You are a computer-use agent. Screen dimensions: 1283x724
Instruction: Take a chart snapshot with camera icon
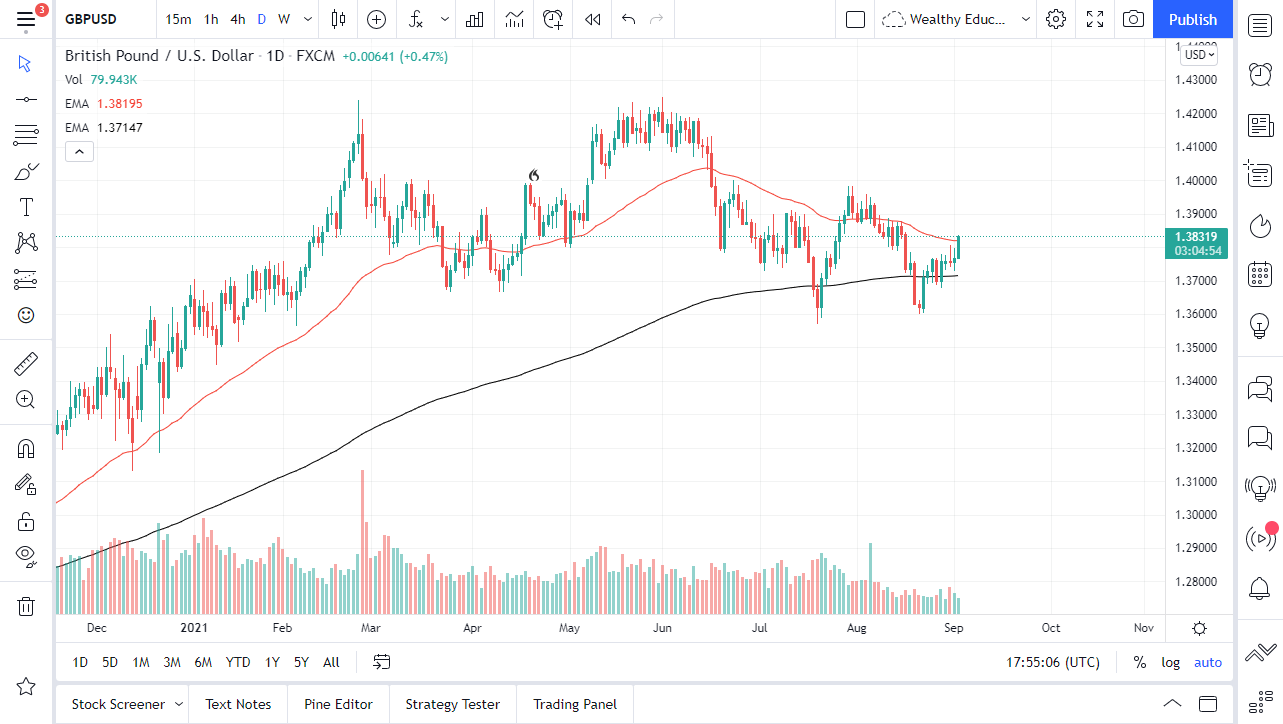click(1133, 19)
